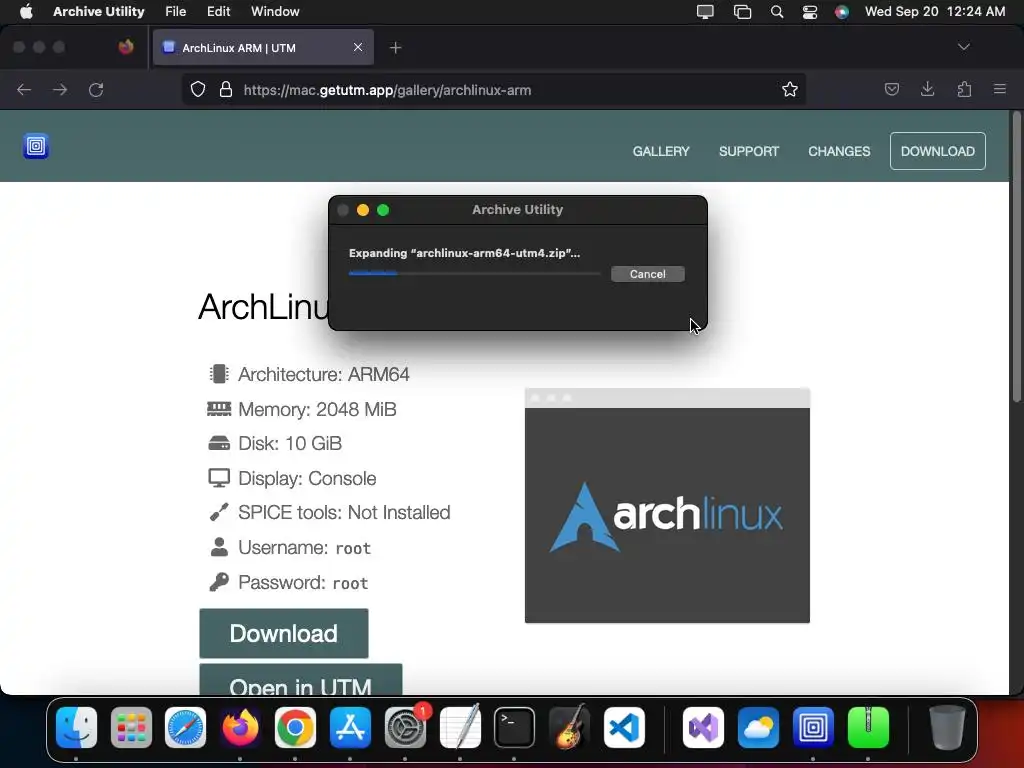Open Terminal from the Dock
This screenshot has width=1024, height=768.
click(x=514, y=727)
